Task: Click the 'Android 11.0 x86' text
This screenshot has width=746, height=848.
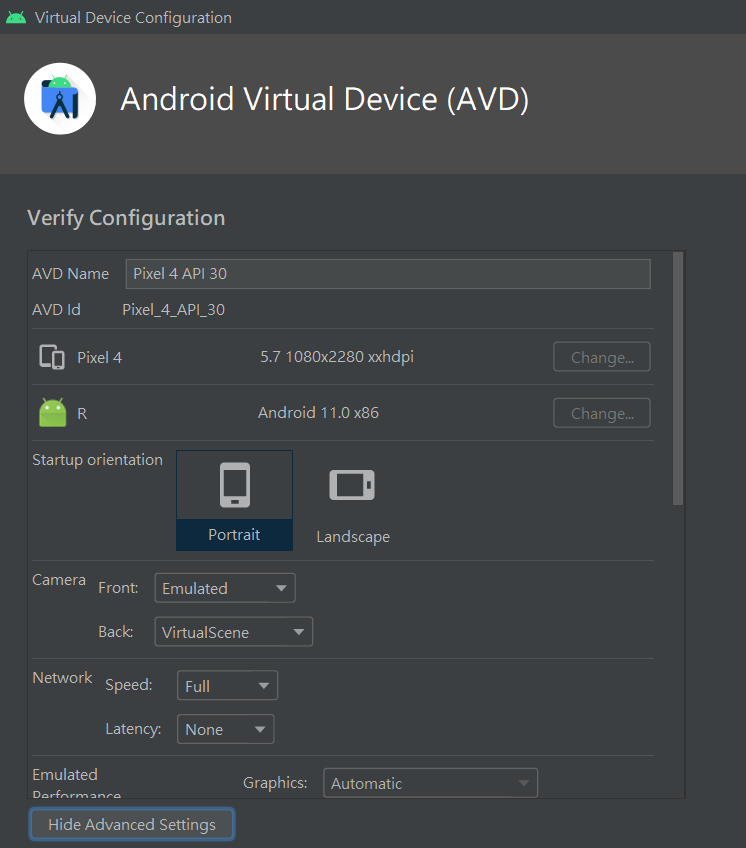Action: tap(318, 413)
